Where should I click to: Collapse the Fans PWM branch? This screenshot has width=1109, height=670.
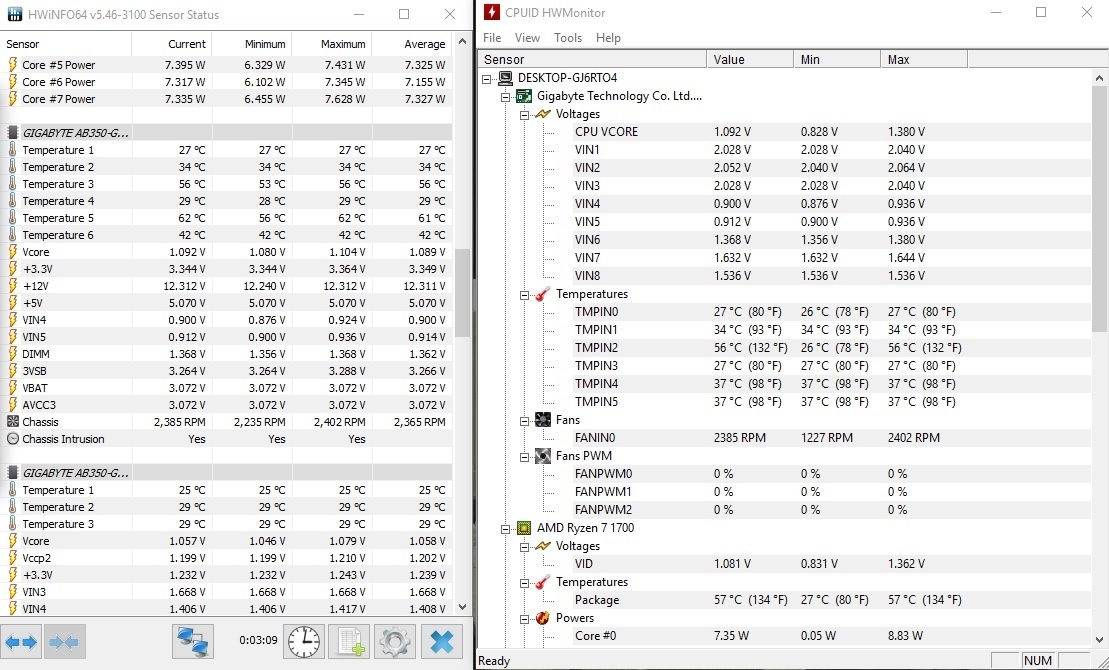pyautogui.click(x=525, y=456)
